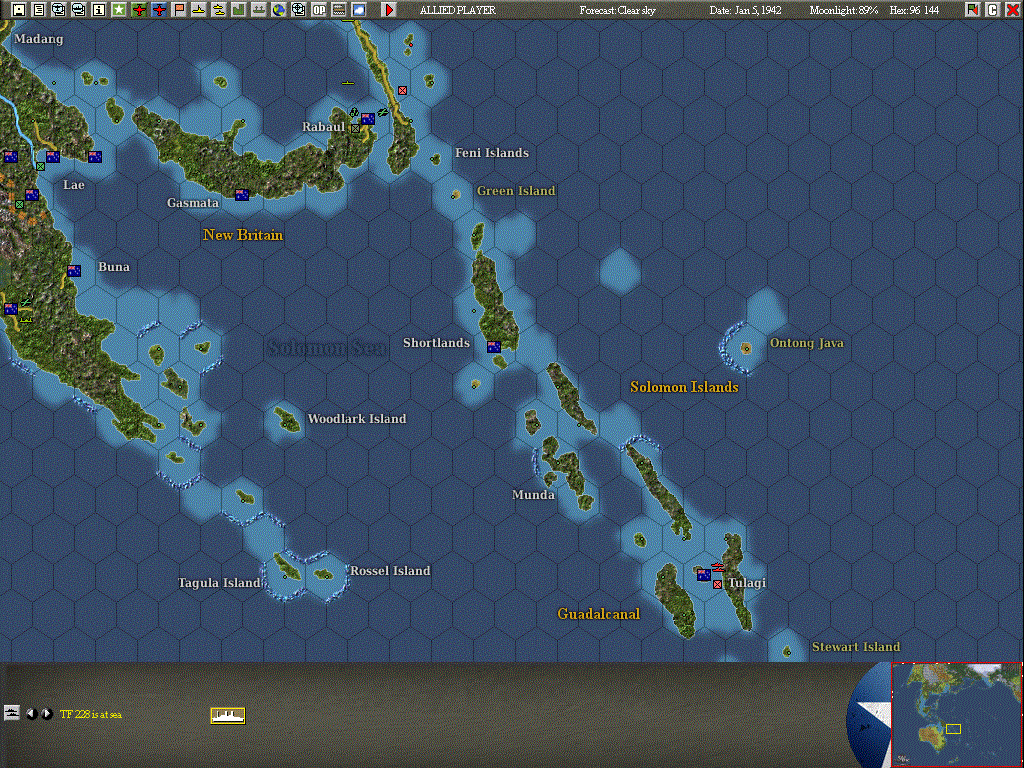Select the Australian flag base at Shortlands
The image size is (1024, 768).
(x=494, y=347)
